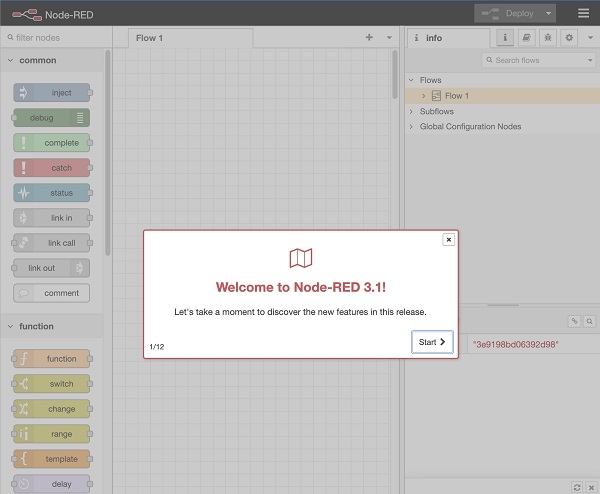This screenshot has height=494, width=600.
Task: Click the palette vertical scrollbar
Action: click(108, 153)
